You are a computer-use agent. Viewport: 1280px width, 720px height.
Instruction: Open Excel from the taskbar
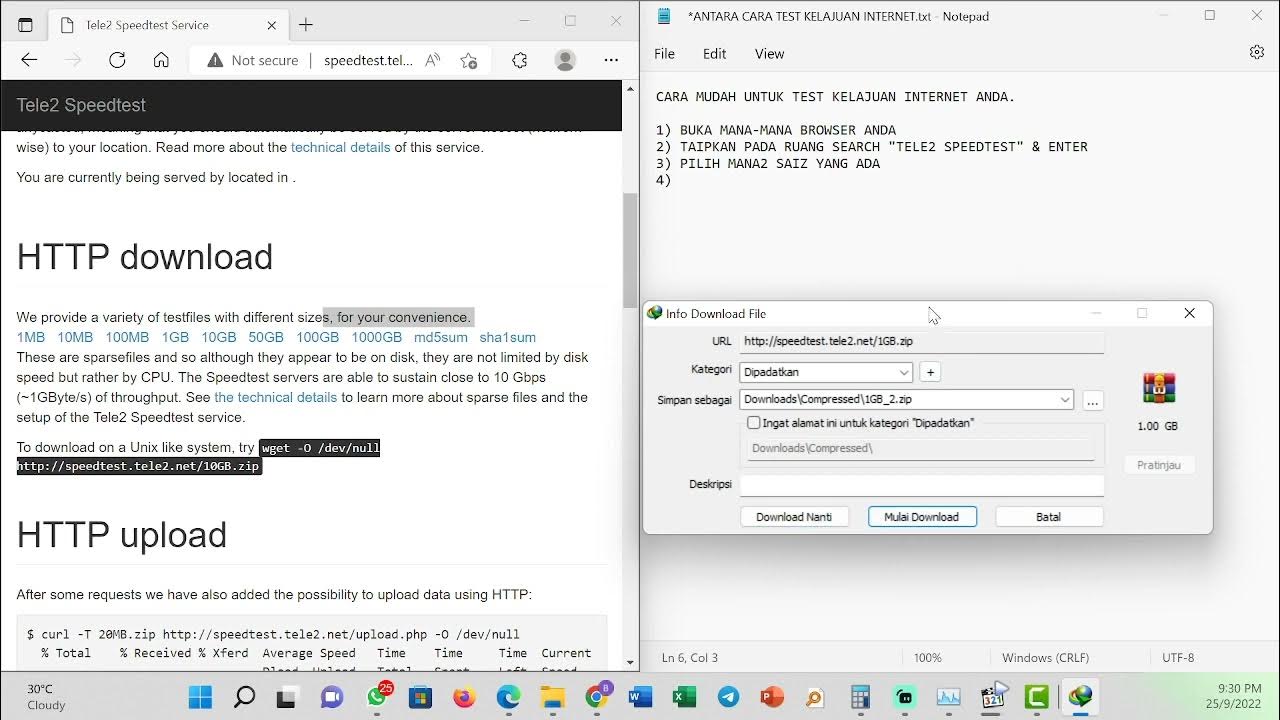click(684, 697)
